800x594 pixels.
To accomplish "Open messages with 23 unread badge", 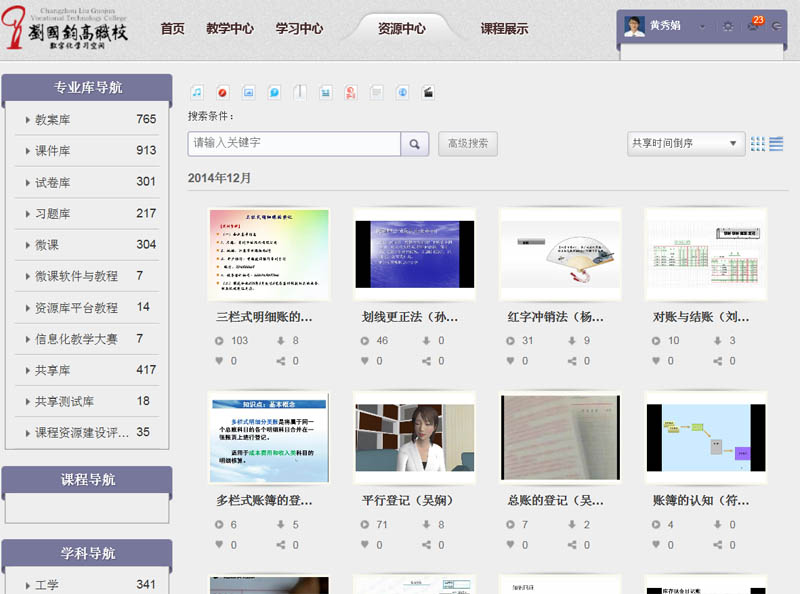I will [754, 24].
